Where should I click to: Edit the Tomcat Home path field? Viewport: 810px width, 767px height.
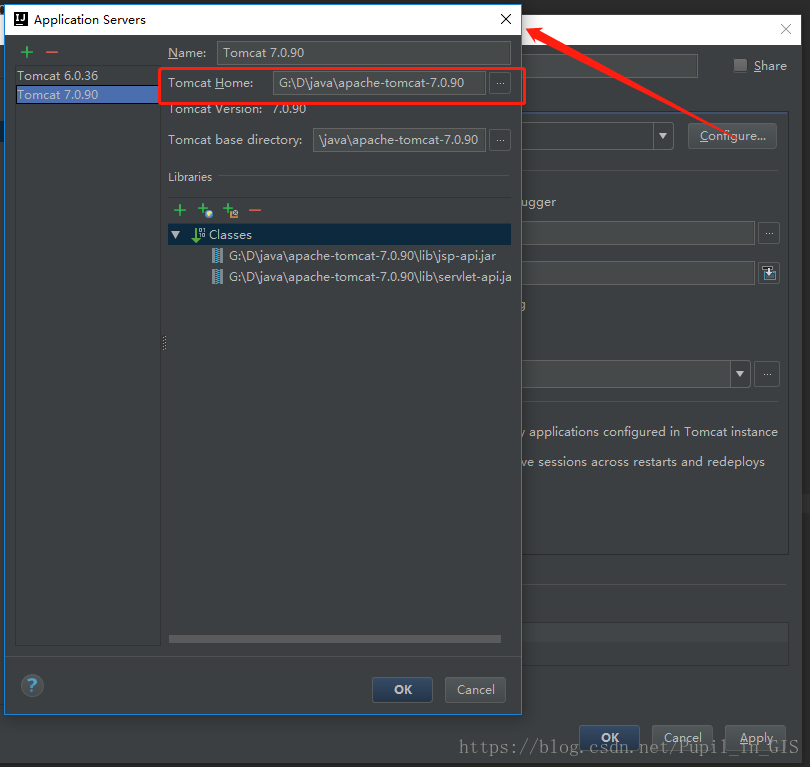pos(379,83)
